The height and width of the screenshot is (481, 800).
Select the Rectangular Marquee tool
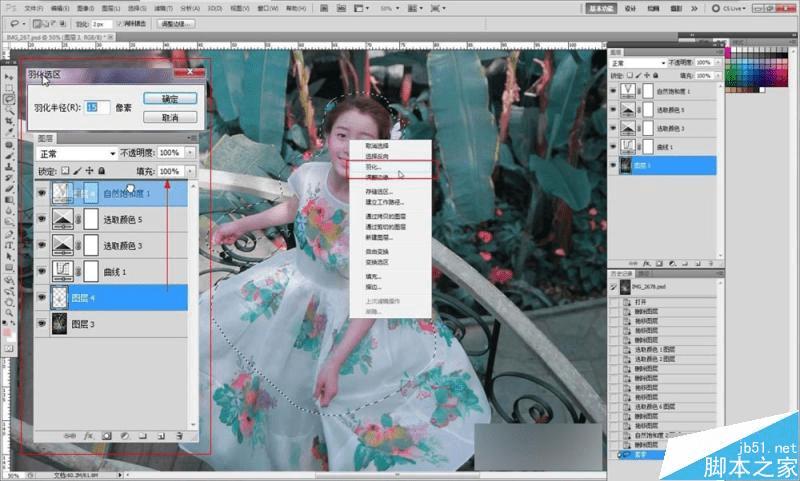(9, 88)
